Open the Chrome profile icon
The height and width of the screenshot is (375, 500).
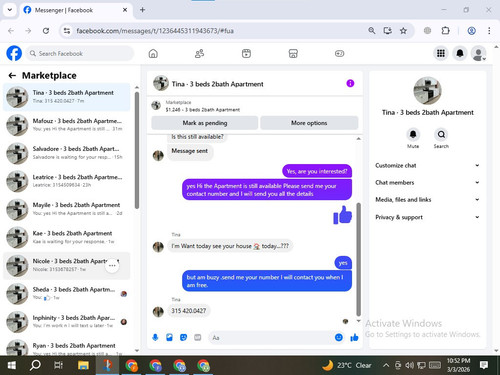[x=471, y=31]
